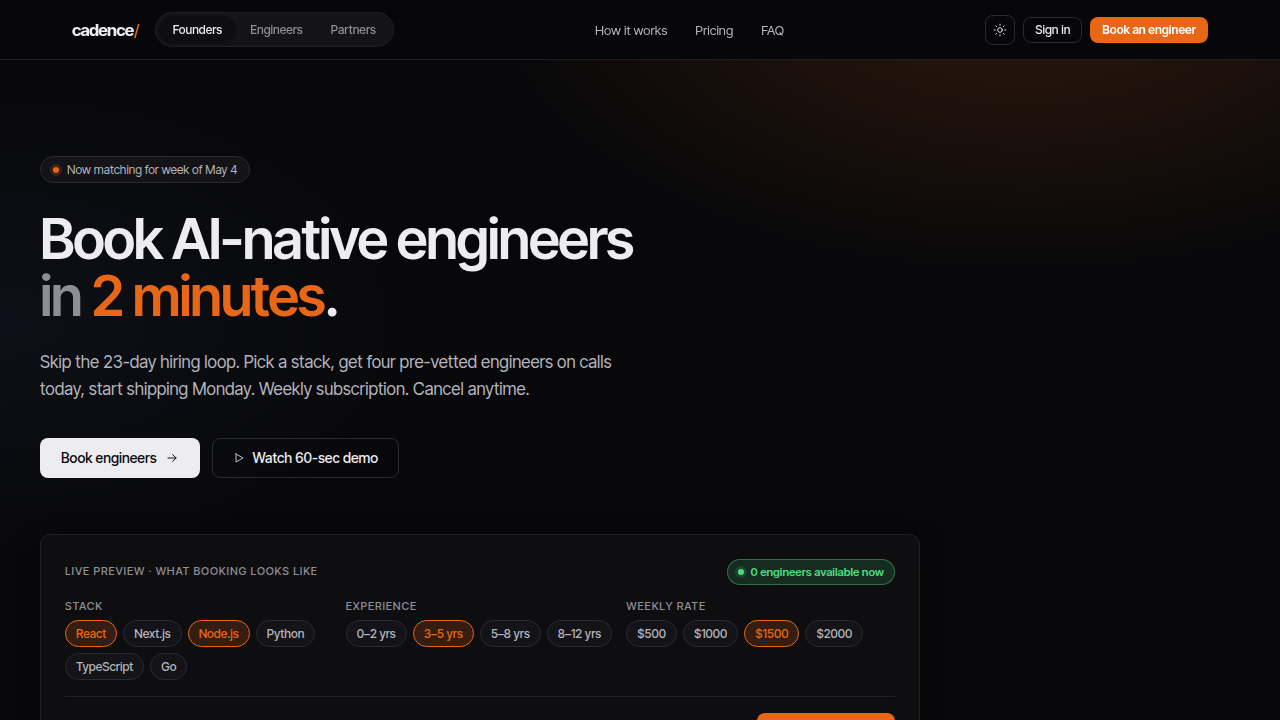Click the Now matching for week badge
This screenshot has width=1280, height=720.
(145, 170)
